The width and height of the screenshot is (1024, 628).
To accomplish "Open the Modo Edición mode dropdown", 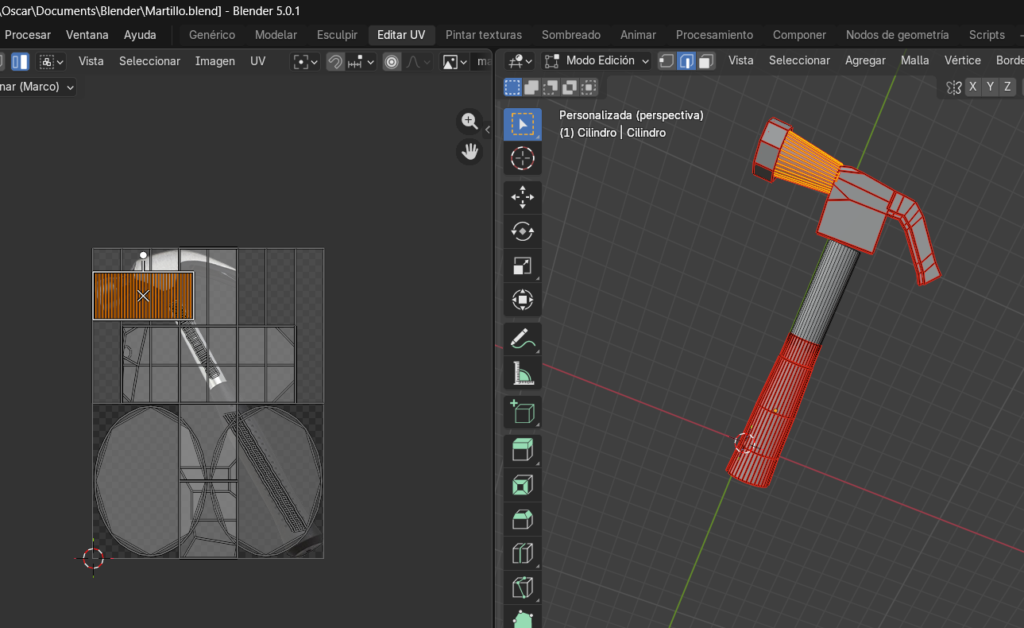I will [x=596, y=61].
